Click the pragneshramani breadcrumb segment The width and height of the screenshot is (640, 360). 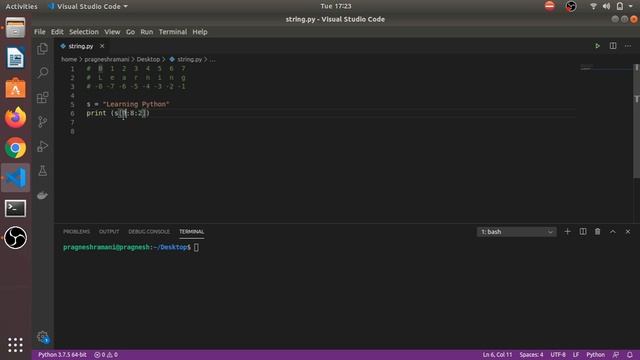(x=107, y=59)
